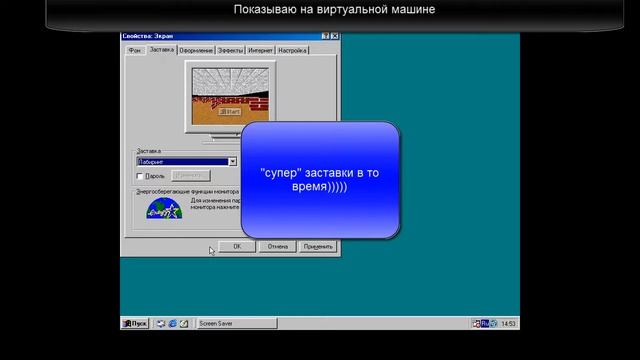
Task: Confirm with the OK button
Action: (237, 247)
